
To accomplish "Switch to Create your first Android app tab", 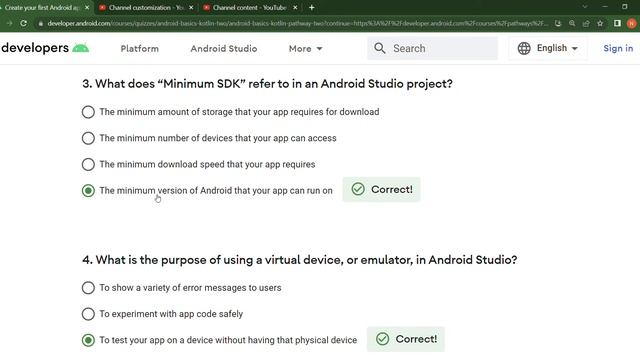I will tap(41, 7).
